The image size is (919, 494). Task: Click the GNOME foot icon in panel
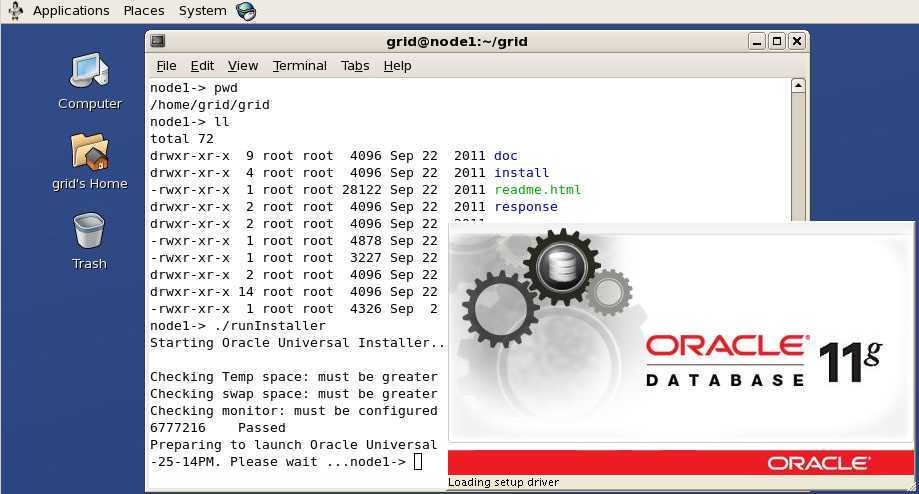[15, 11]
